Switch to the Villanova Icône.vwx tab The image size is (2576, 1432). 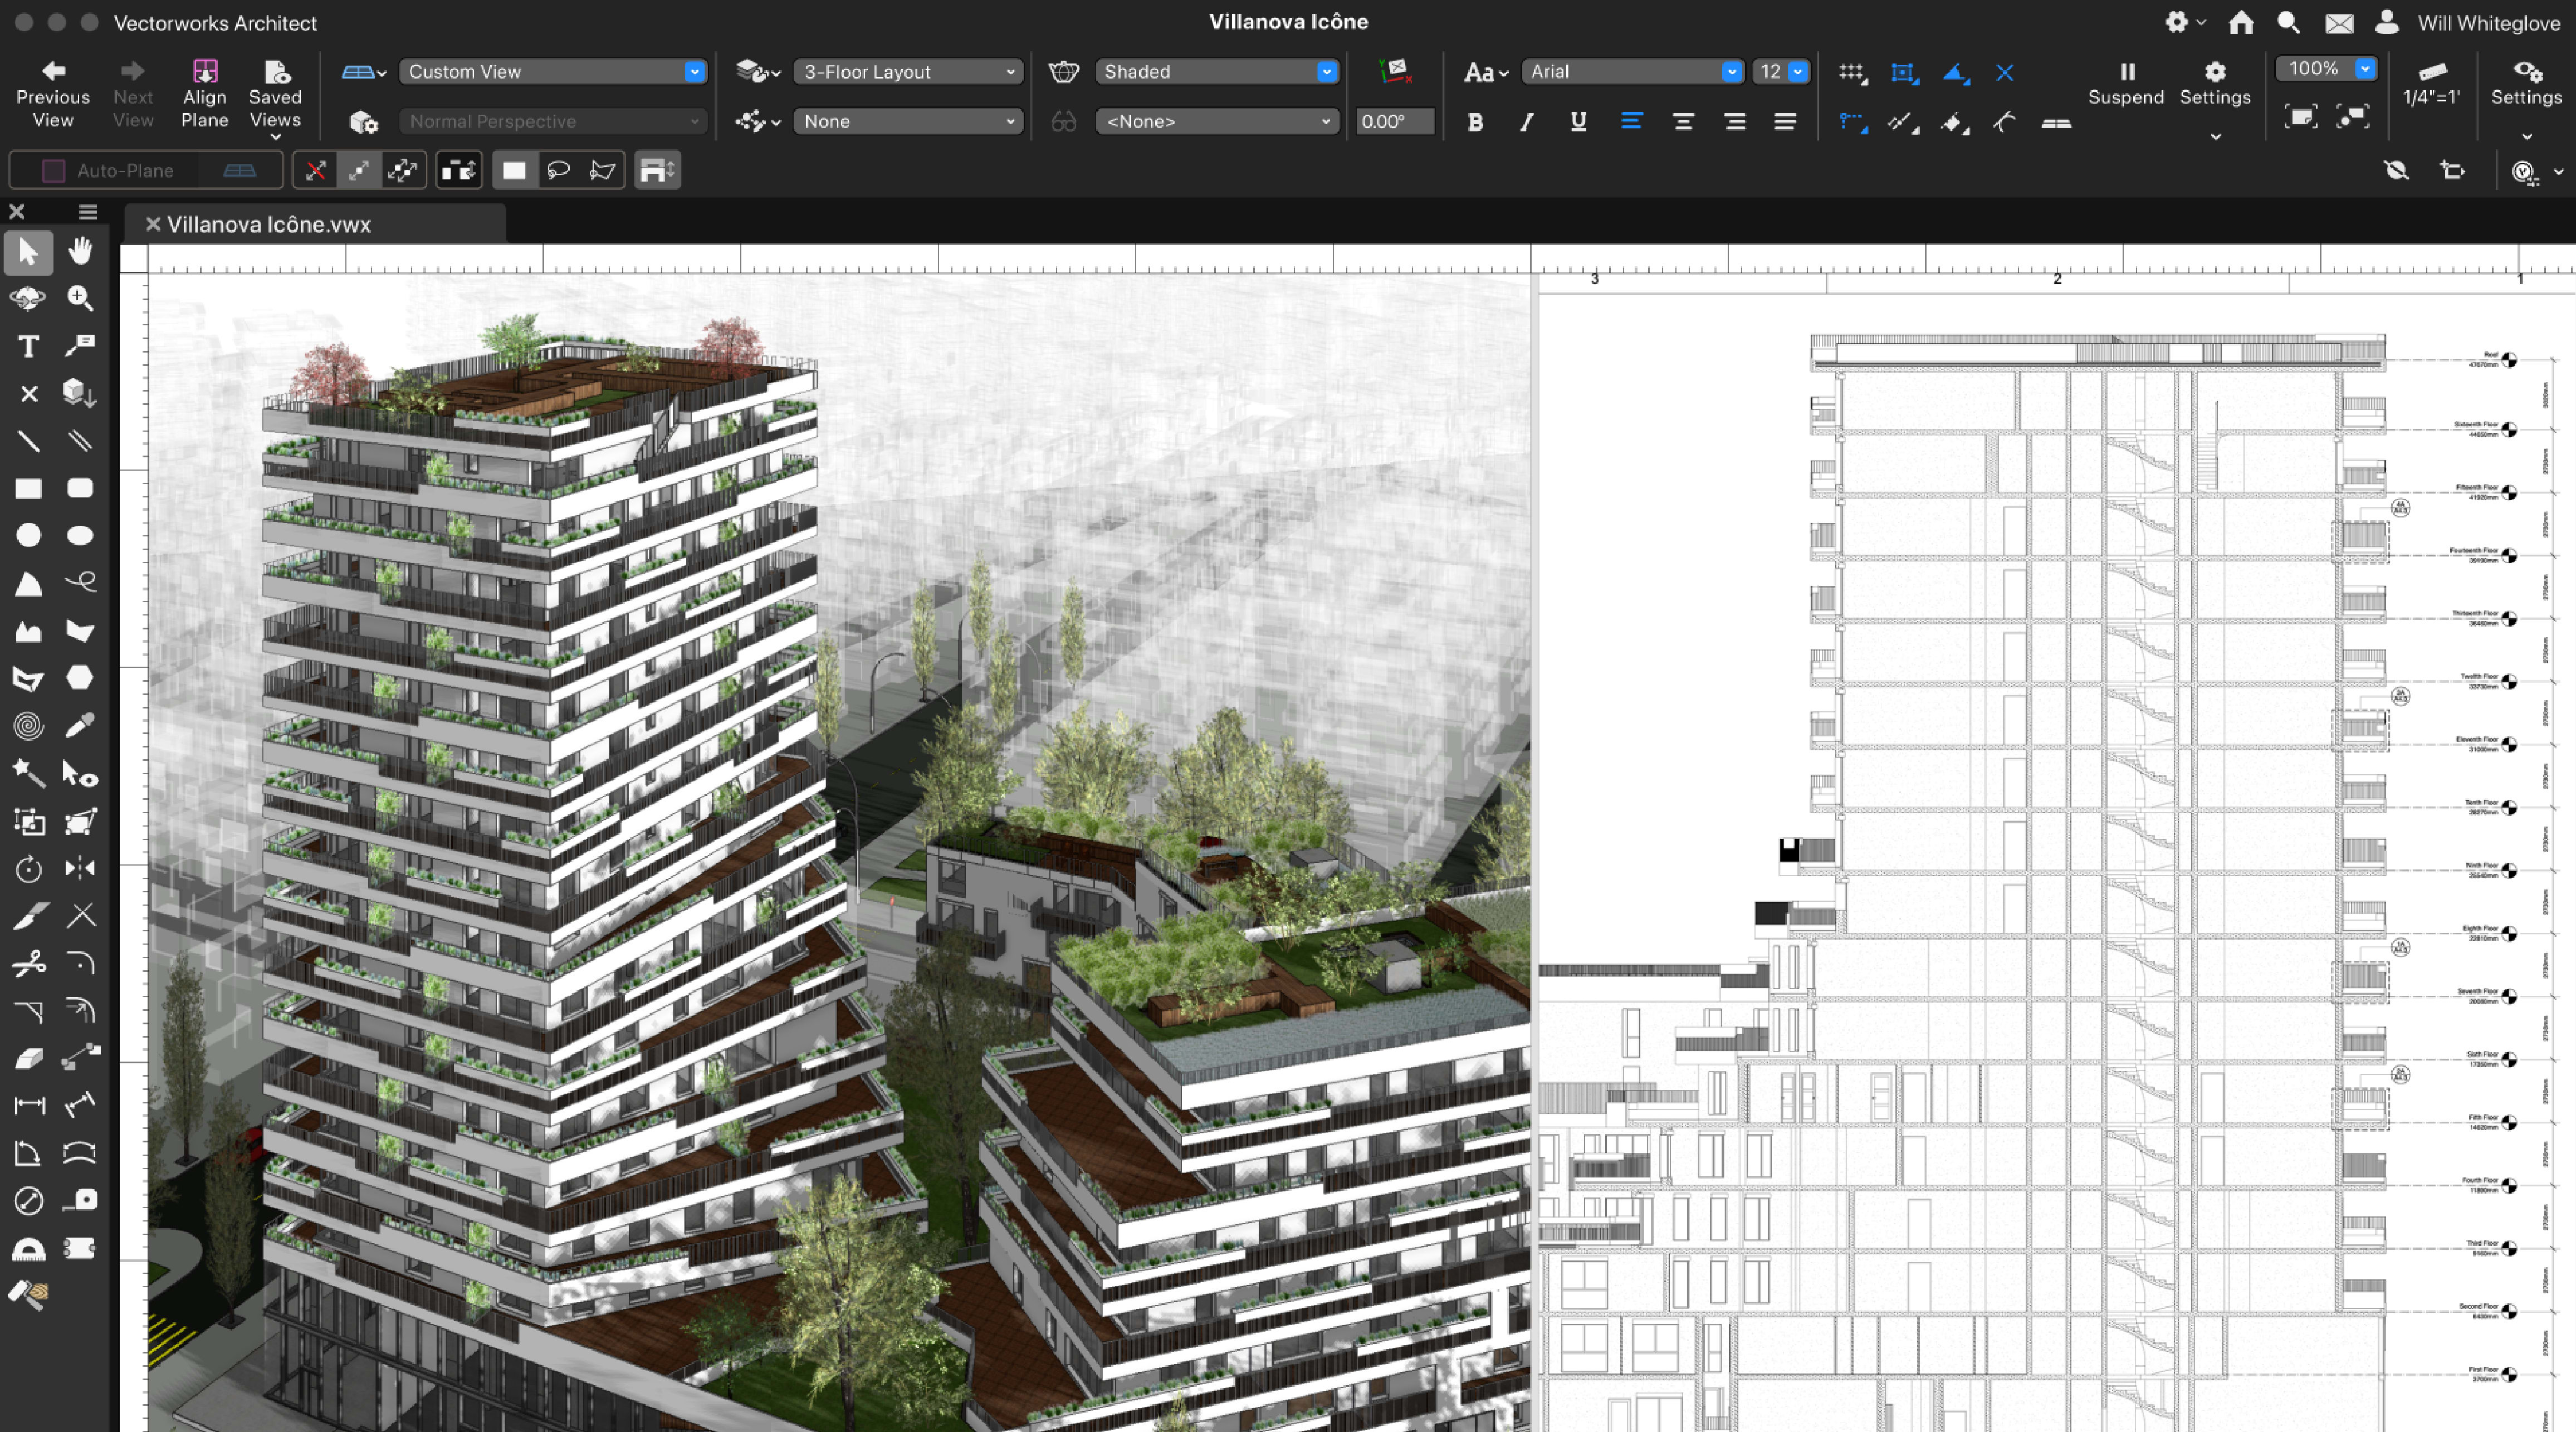270,224
